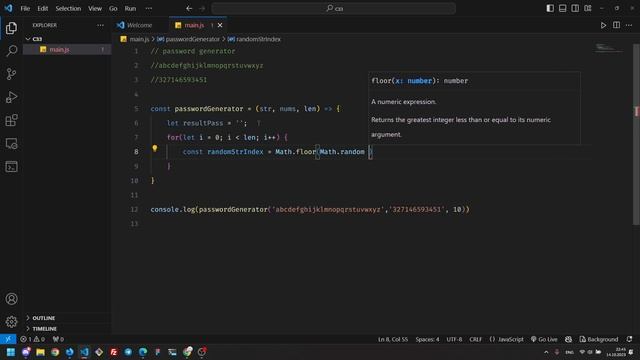Screen dimensions: 640x360
Task: Open File Explorer from the taskbar
Action: click(x=40, y=352)
